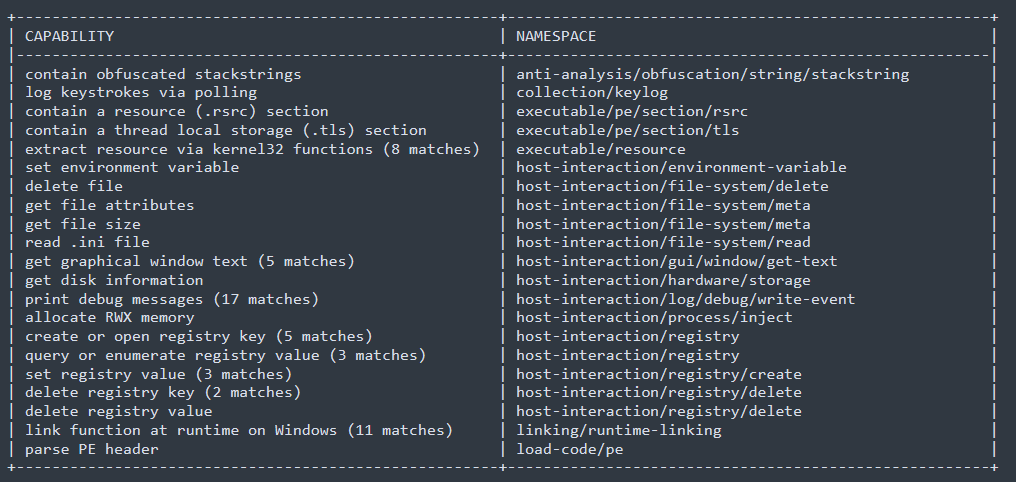Click 'set environment variable' capability
Screen dimensions: 1016x482
[x=132, y=167]
